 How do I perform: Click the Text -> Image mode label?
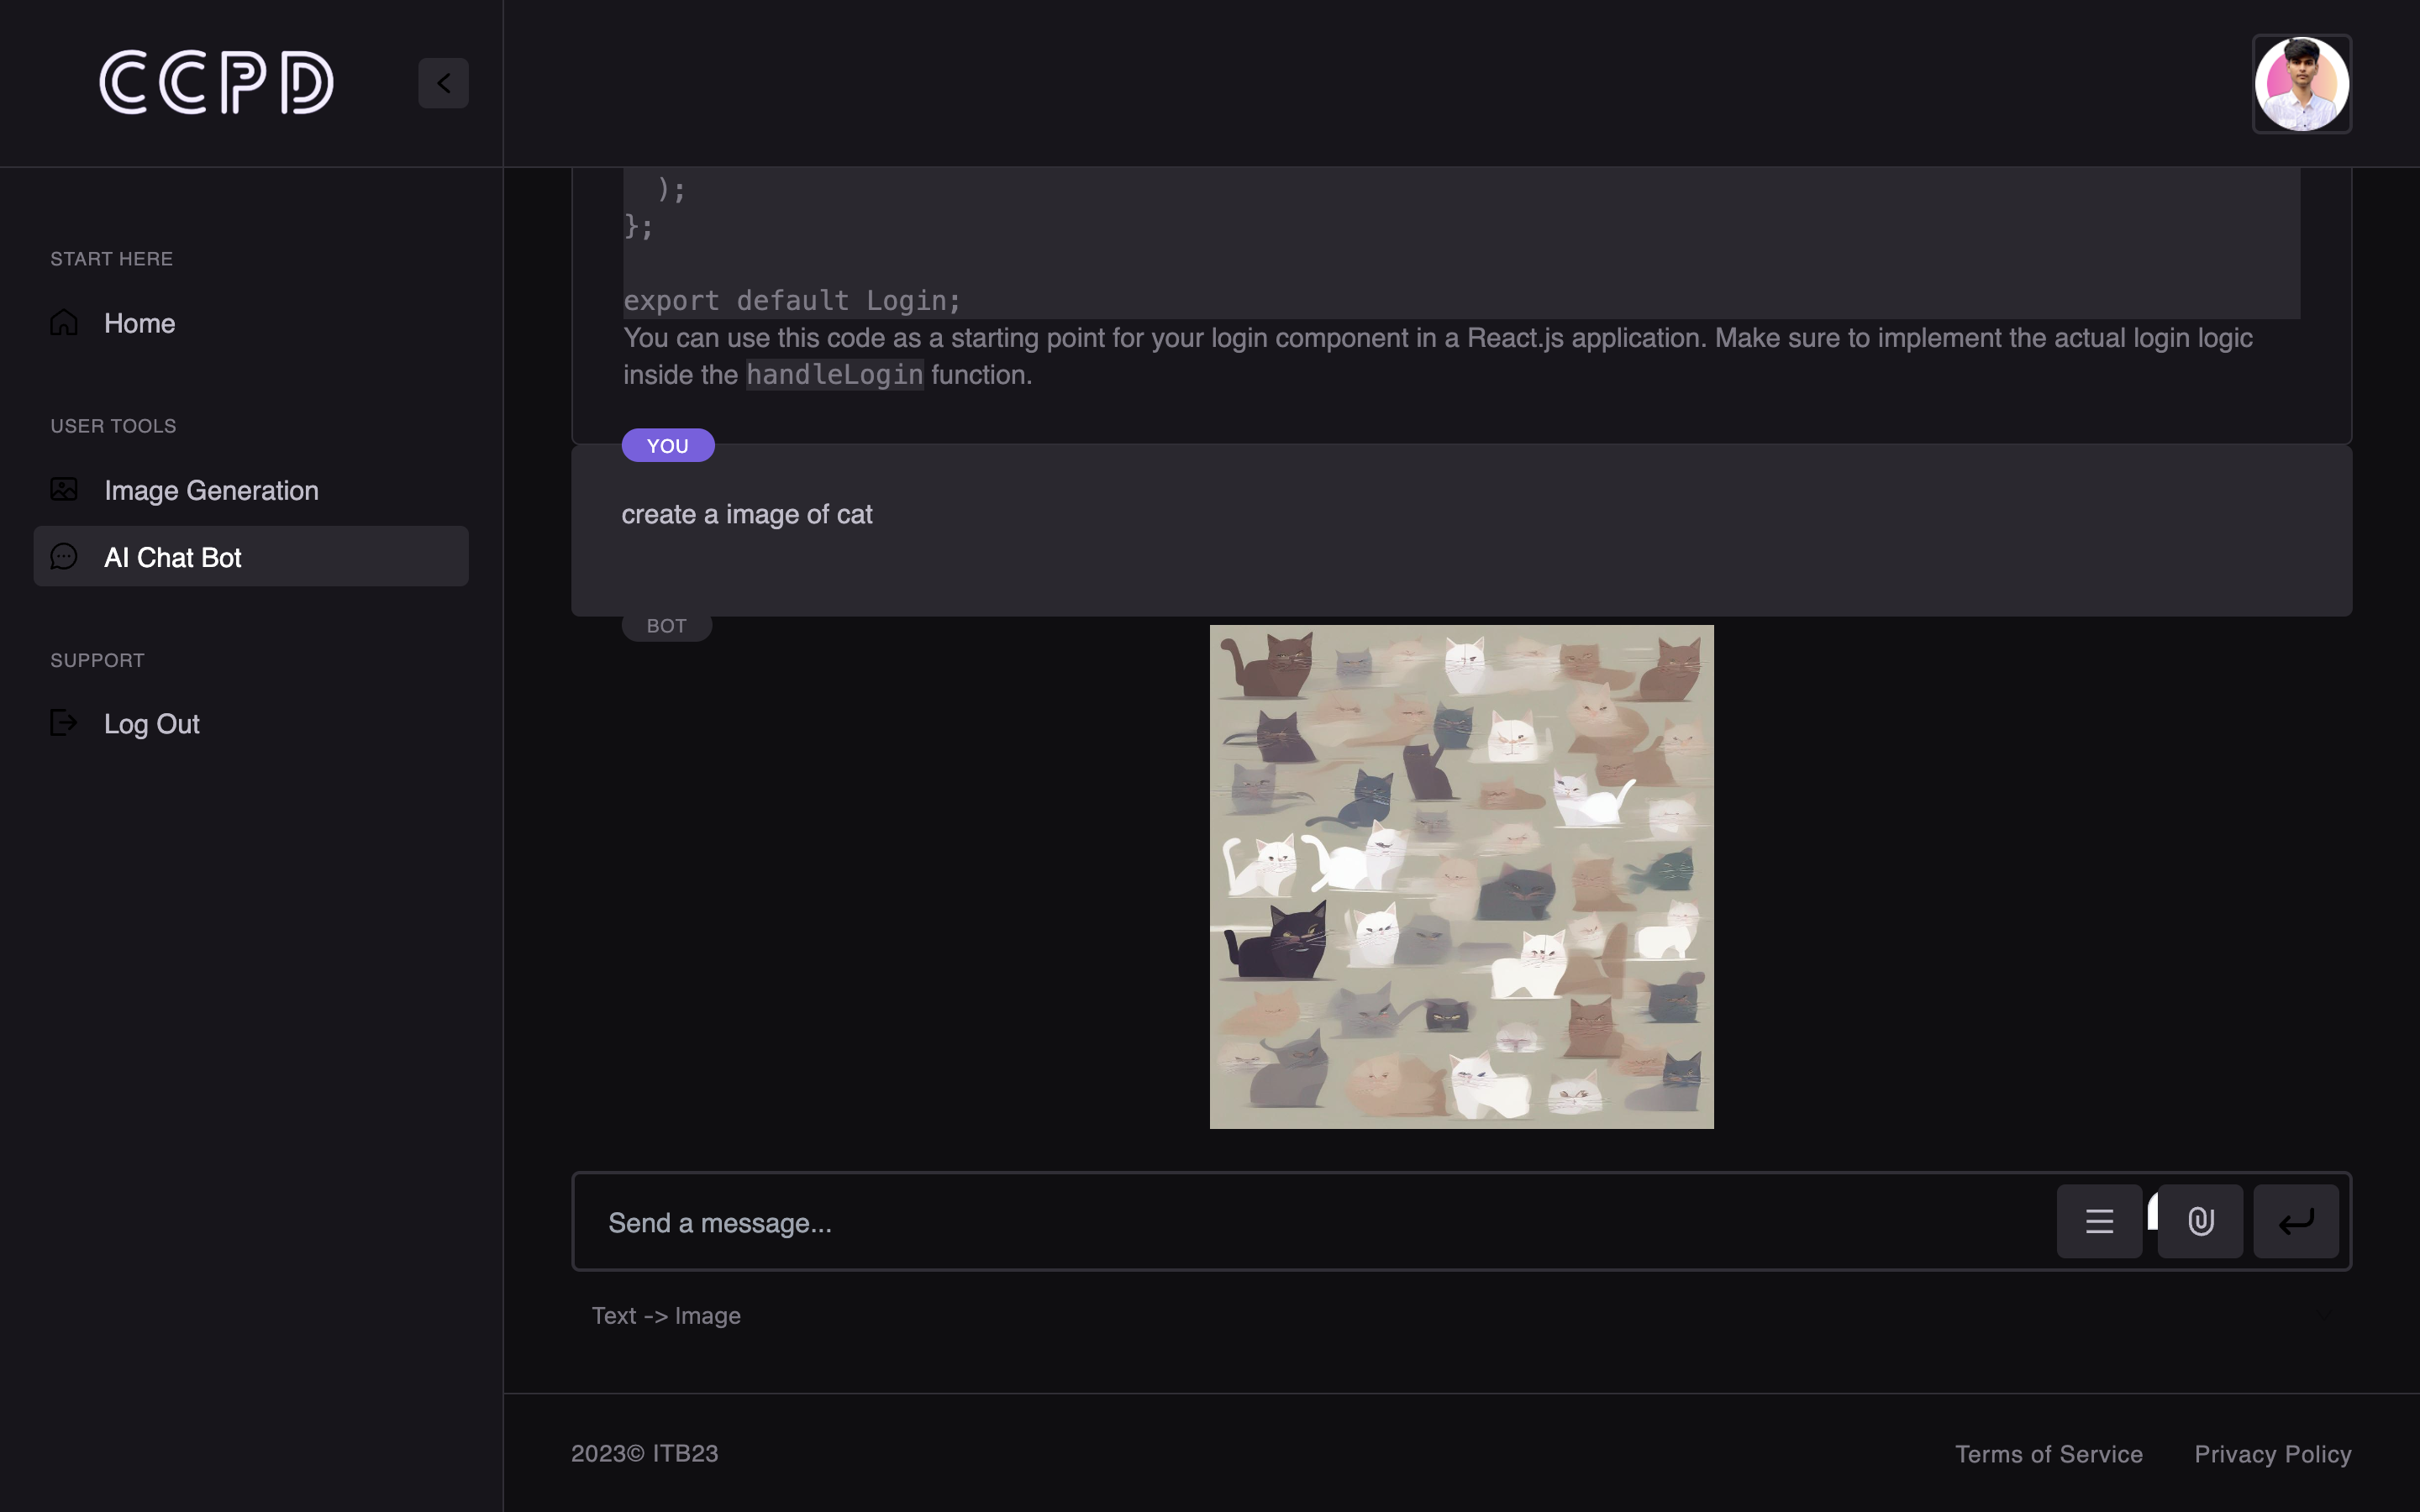coord(666,1316)
